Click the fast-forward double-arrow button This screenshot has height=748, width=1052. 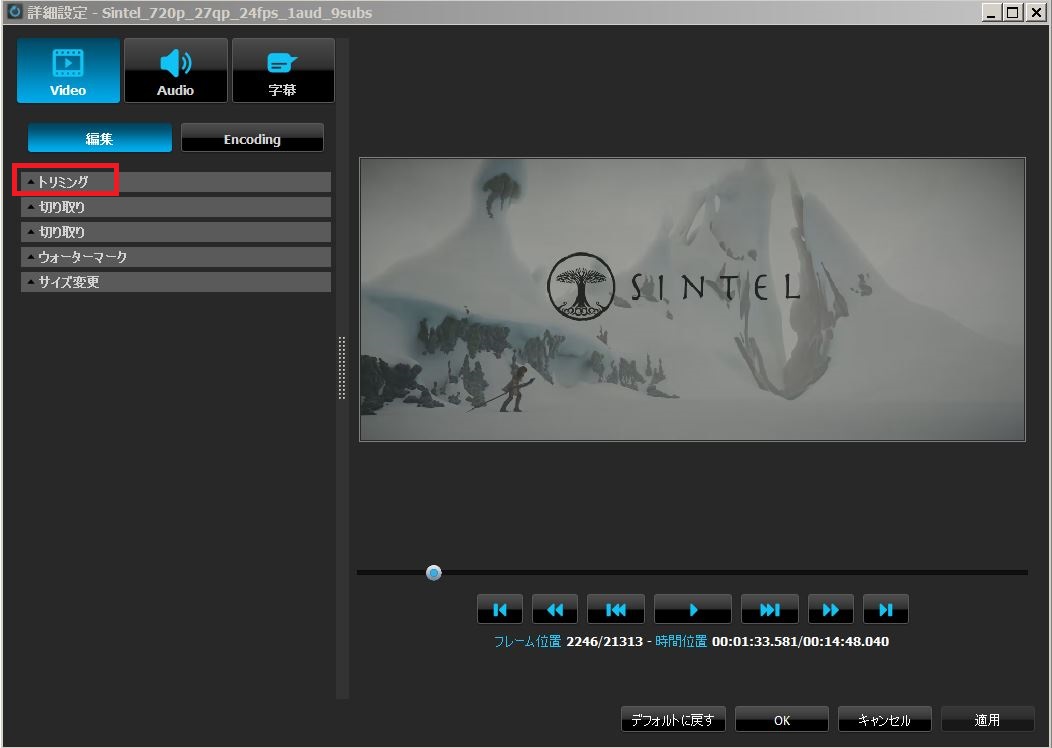[831, 609]
